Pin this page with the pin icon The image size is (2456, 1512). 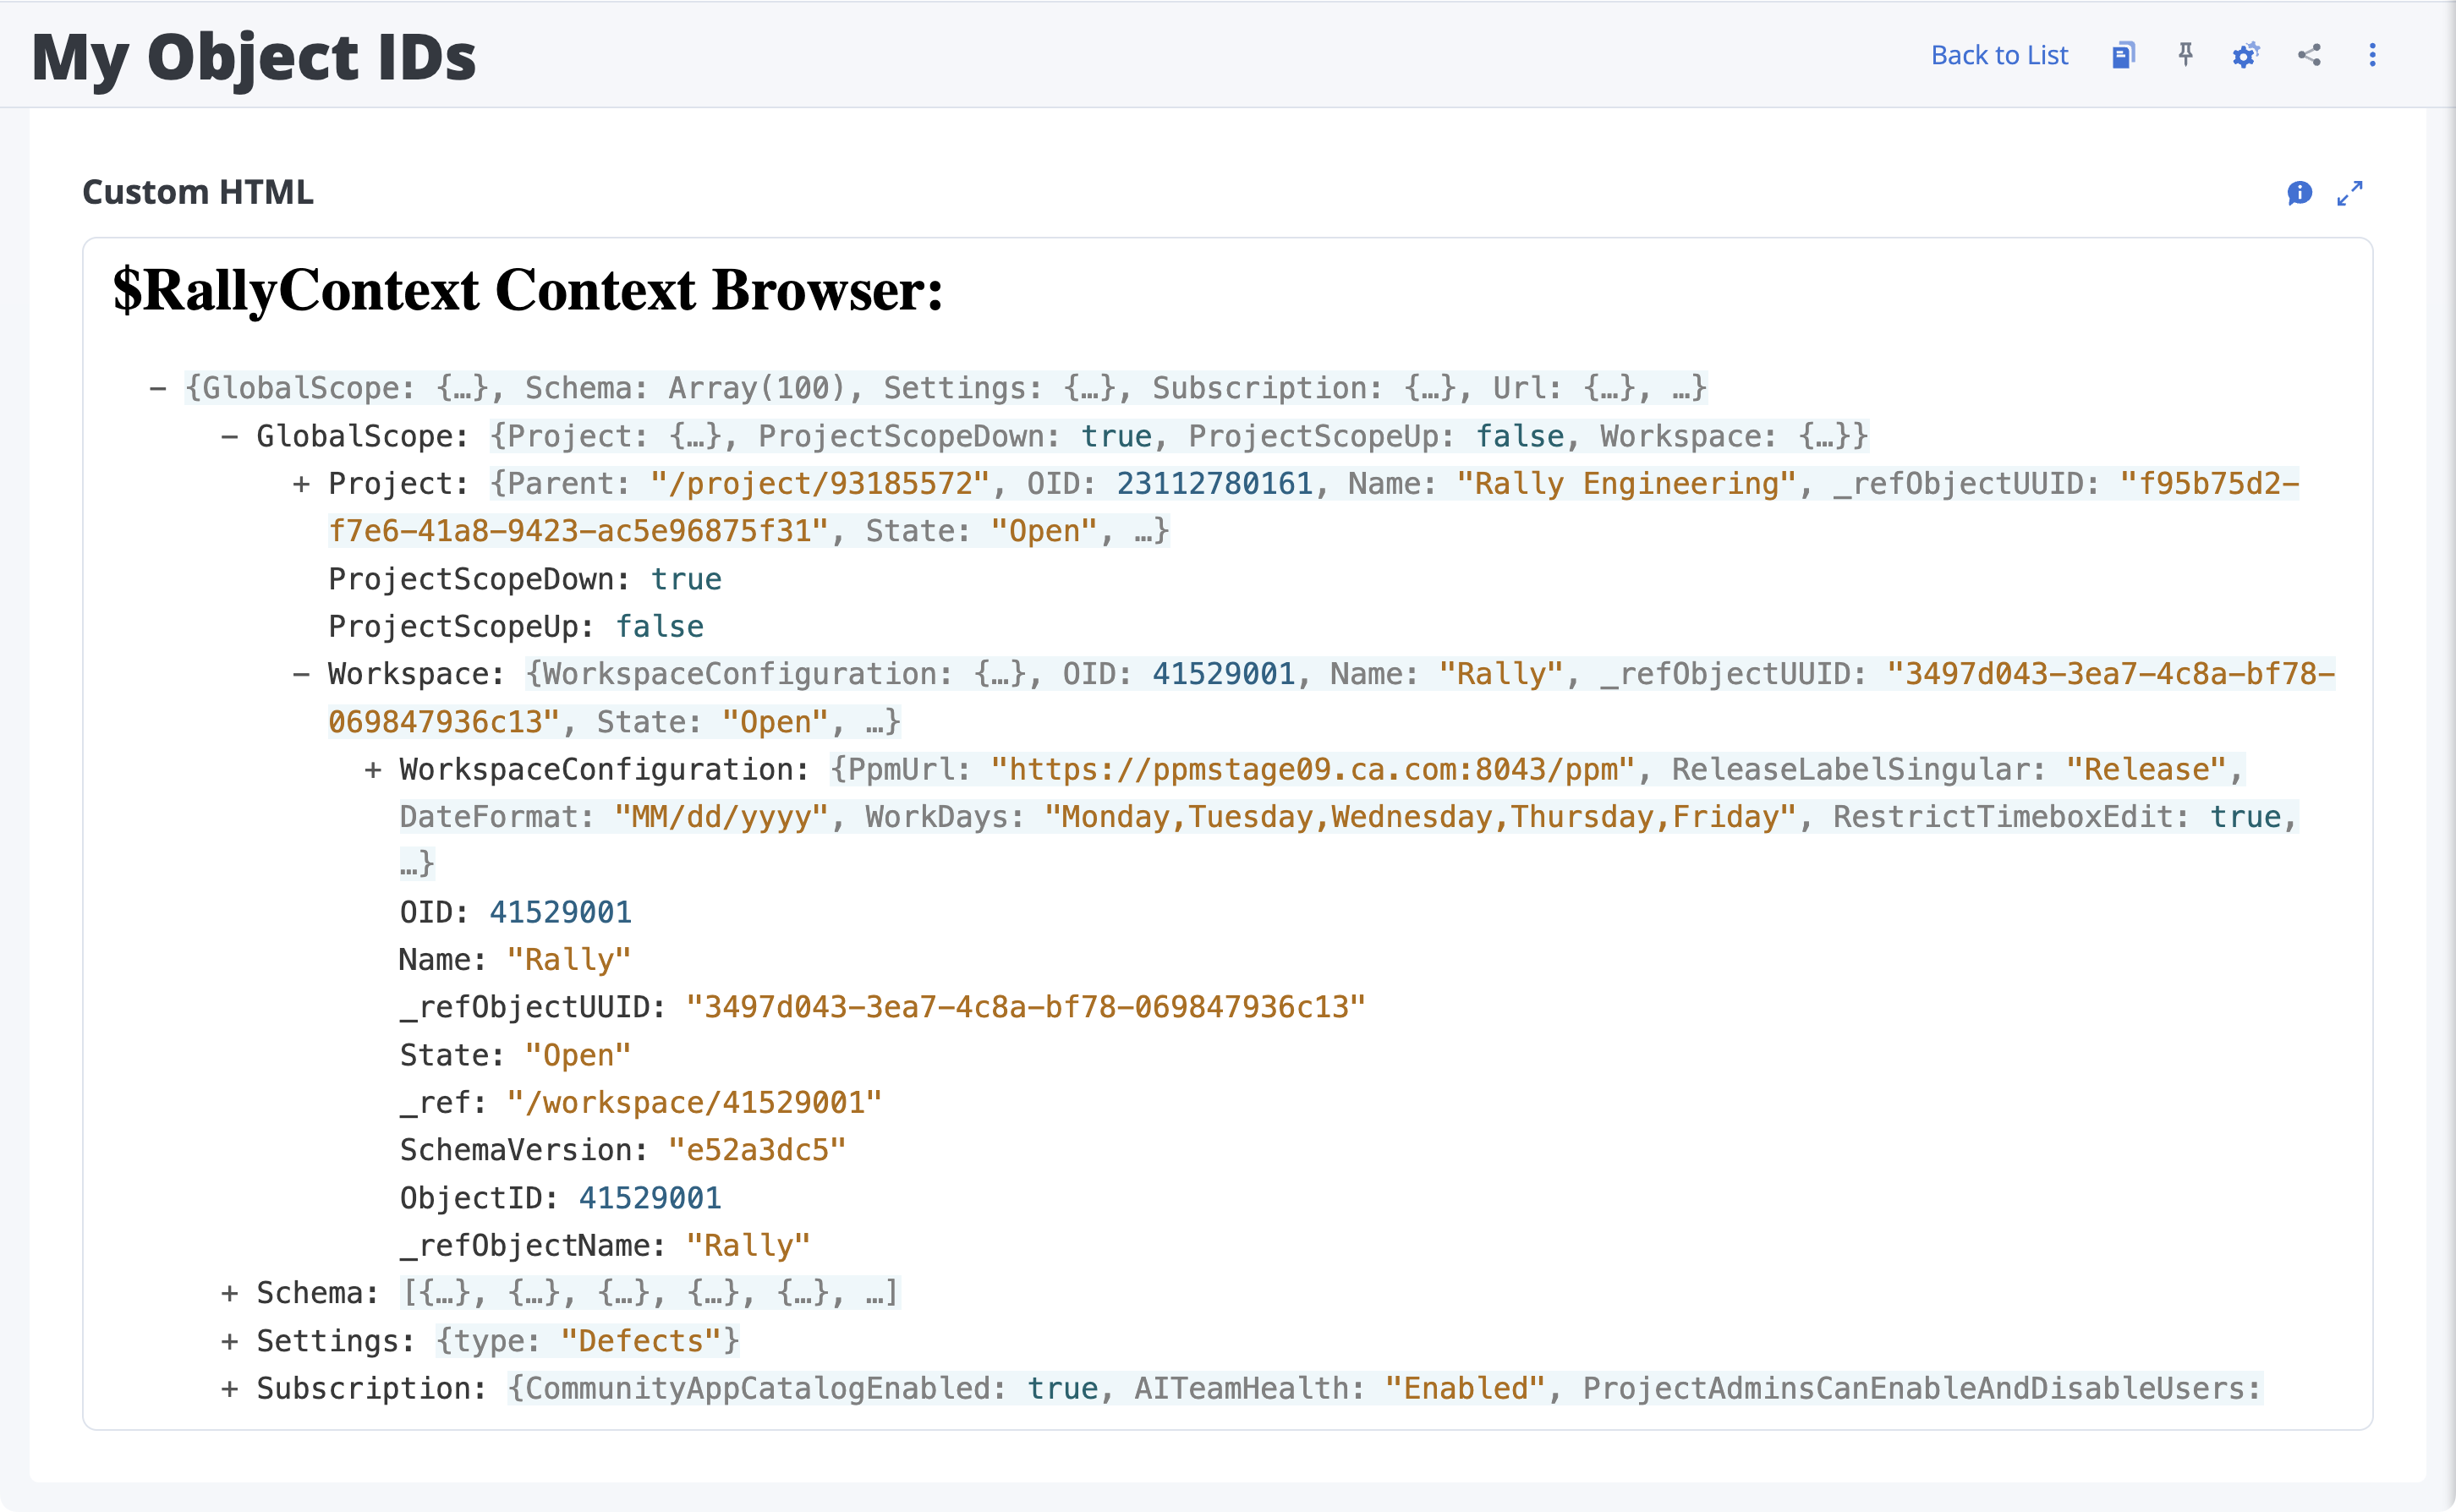pos(2186,55)
